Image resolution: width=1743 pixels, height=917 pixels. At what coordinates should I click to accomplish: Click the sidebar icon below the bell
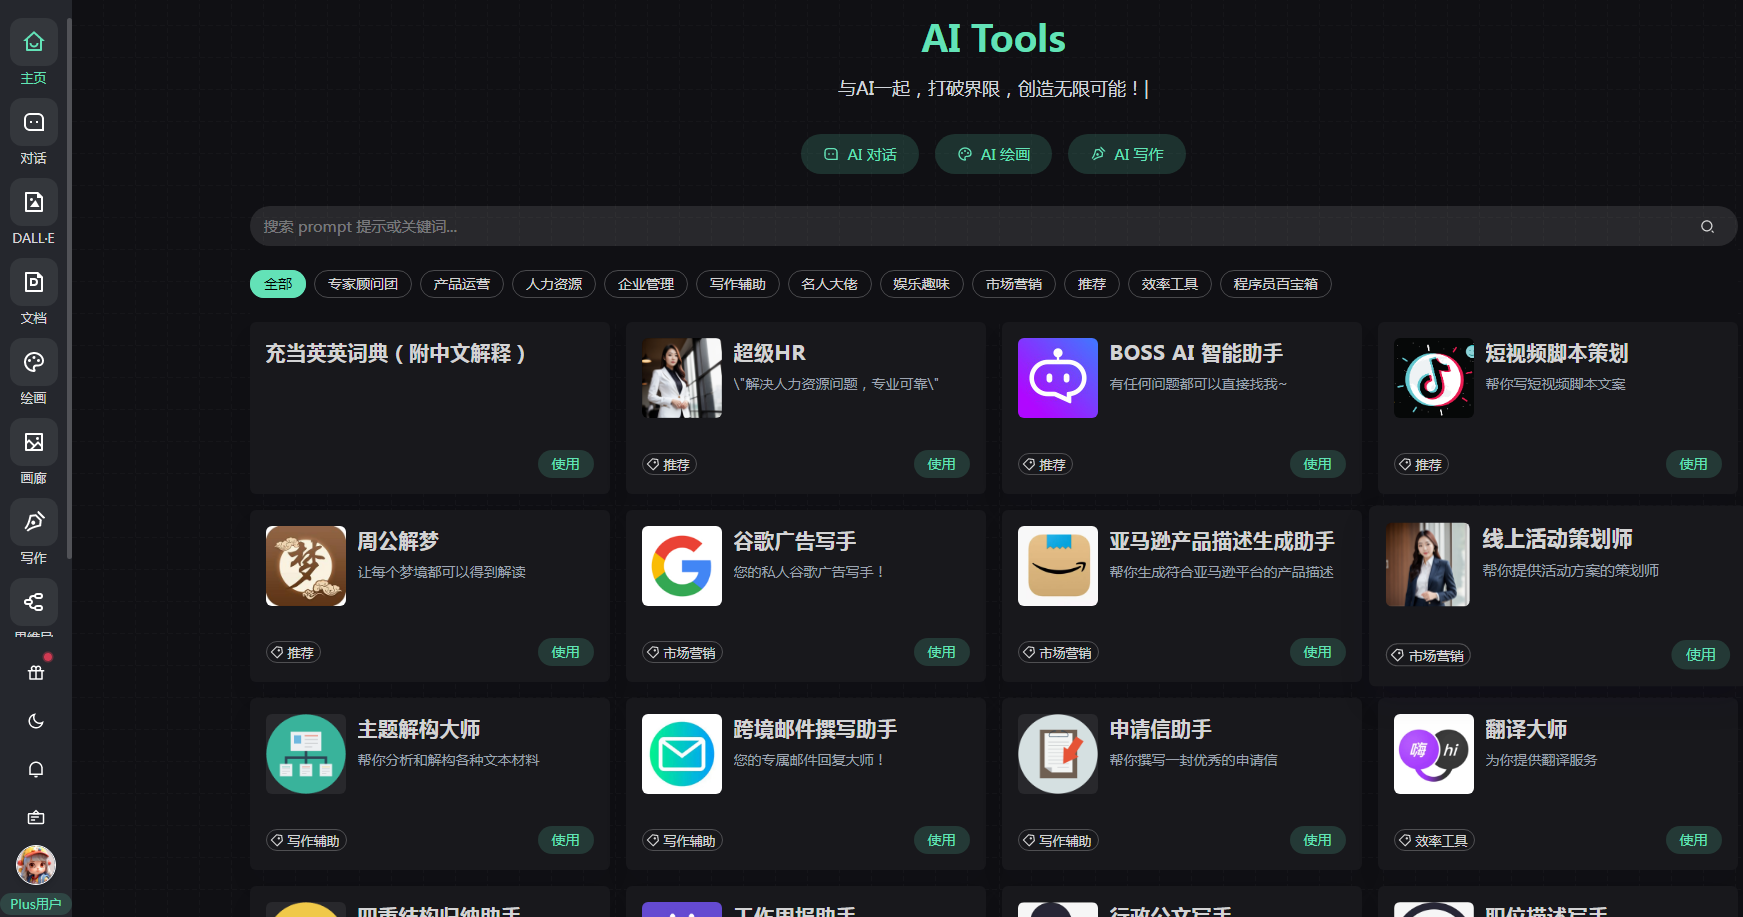[36, 817]
